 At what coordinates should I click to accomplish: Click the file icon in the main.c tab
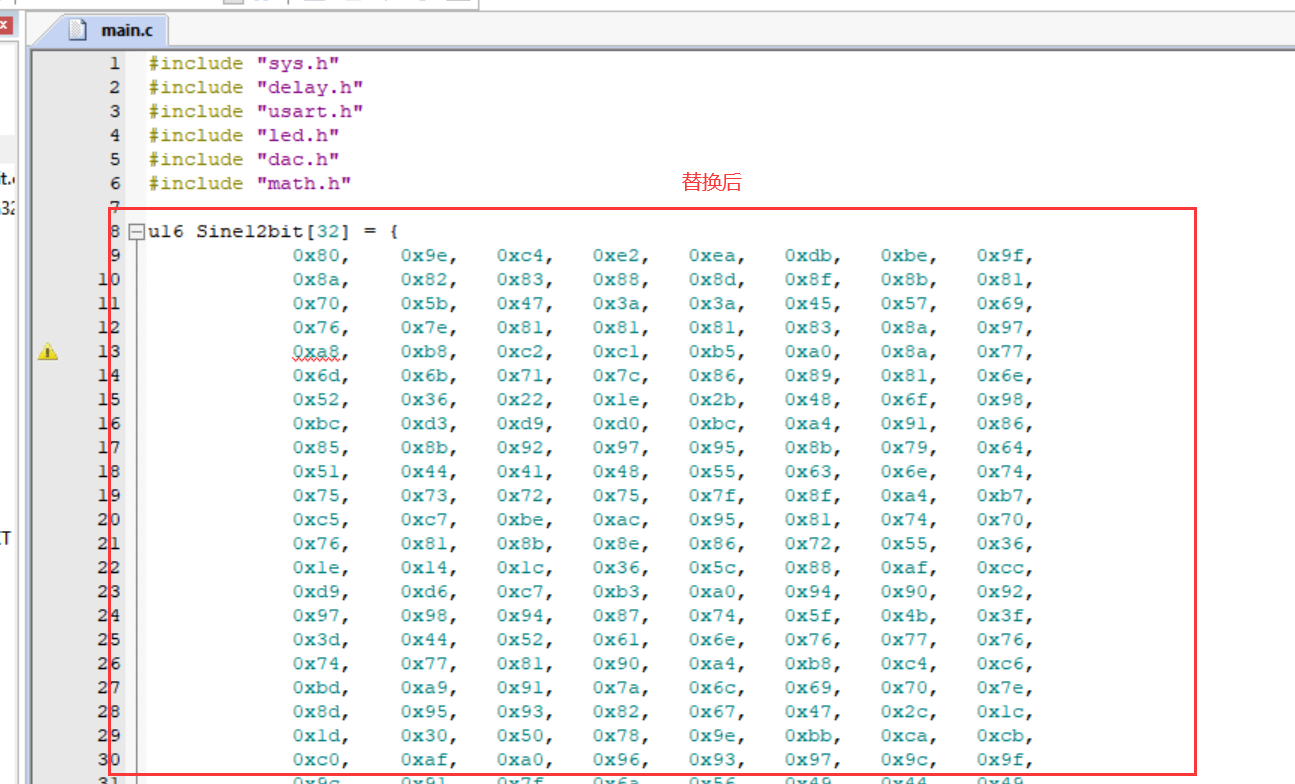[79, 30]
